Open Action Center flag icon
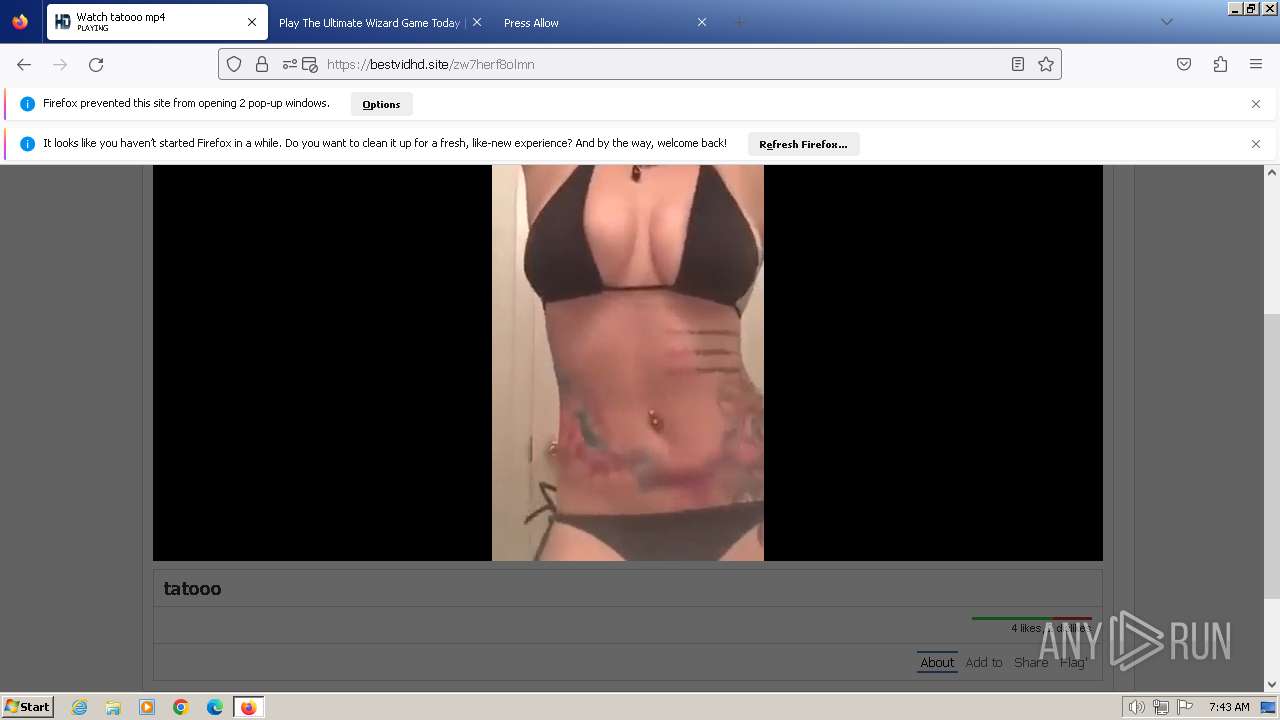The width and height of the screenshot is (1280, 720). pos(1184,707)
